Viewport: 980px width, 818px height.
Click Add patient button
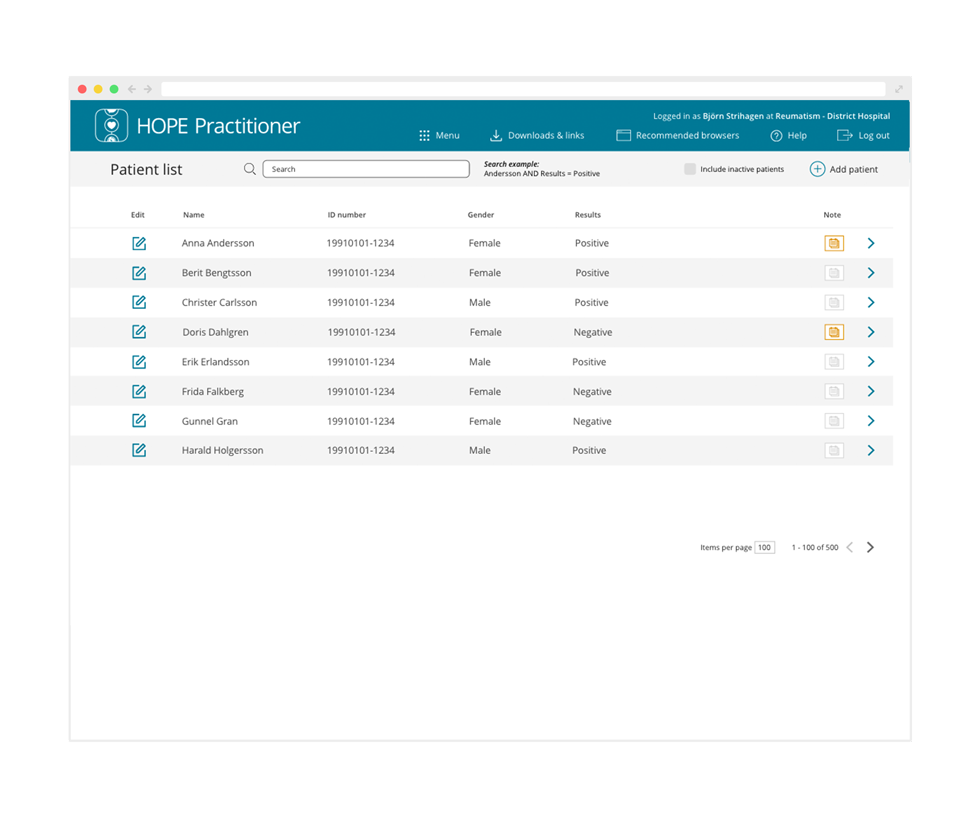[844, 169]
